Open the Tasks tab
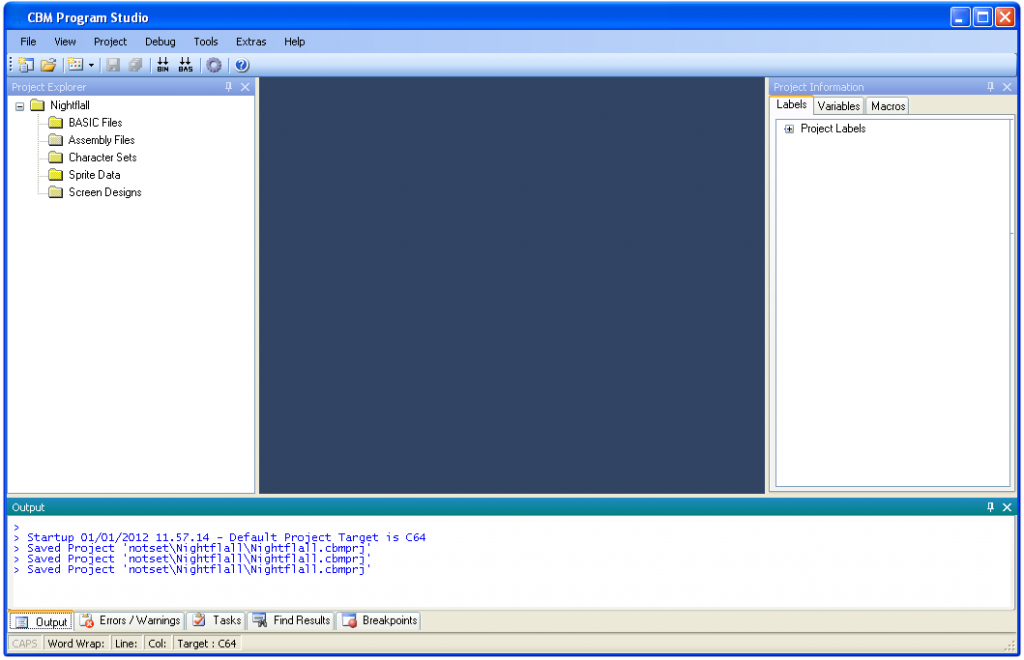The width and height of the screenshot is (1024, 660). [217, 621]
